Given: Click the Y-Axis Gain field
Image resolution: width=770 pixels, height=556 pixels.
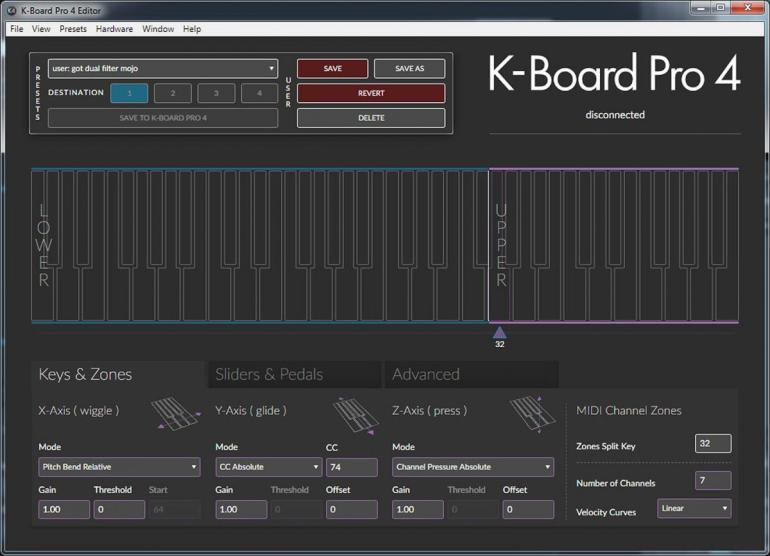Looking at the screenshot, I should [x=241, y=509].
